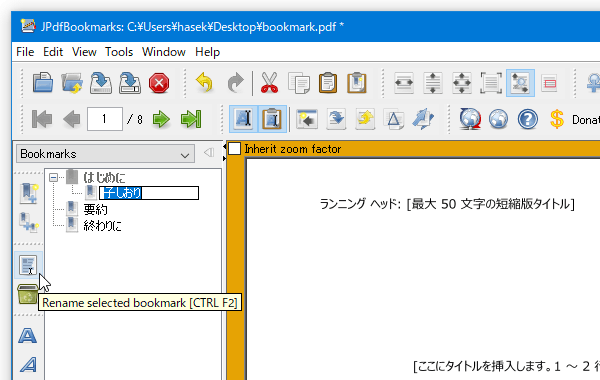Open the Help menu
The width and height of the screenshot is (600, 380).
coord(207,52)
